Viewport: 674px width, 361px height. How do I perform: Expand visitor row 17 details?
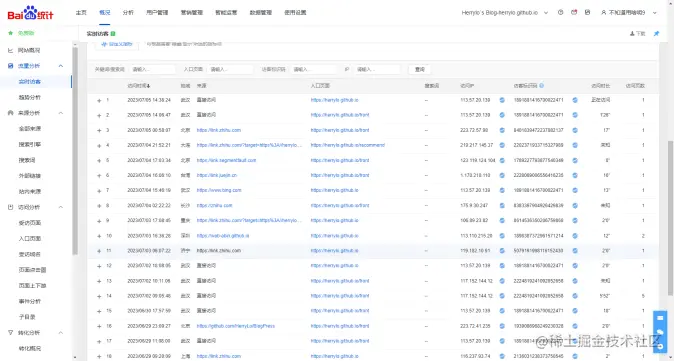pos(99,342)
